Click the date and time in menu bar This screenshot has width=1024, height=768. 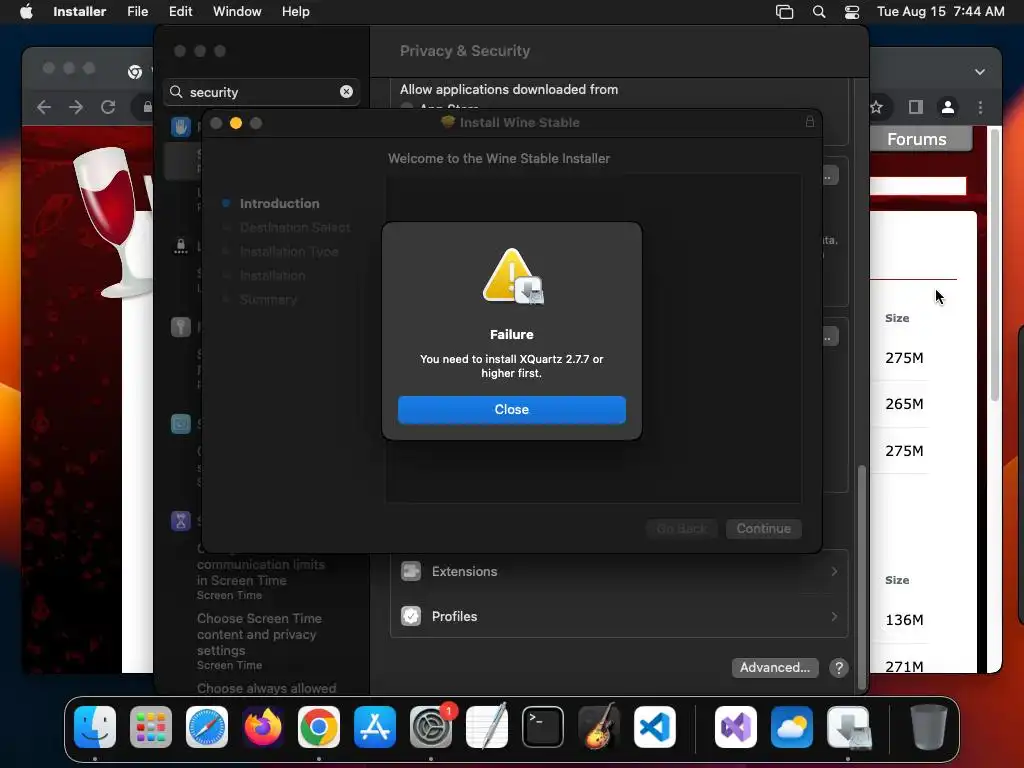[x=940, y=11]
